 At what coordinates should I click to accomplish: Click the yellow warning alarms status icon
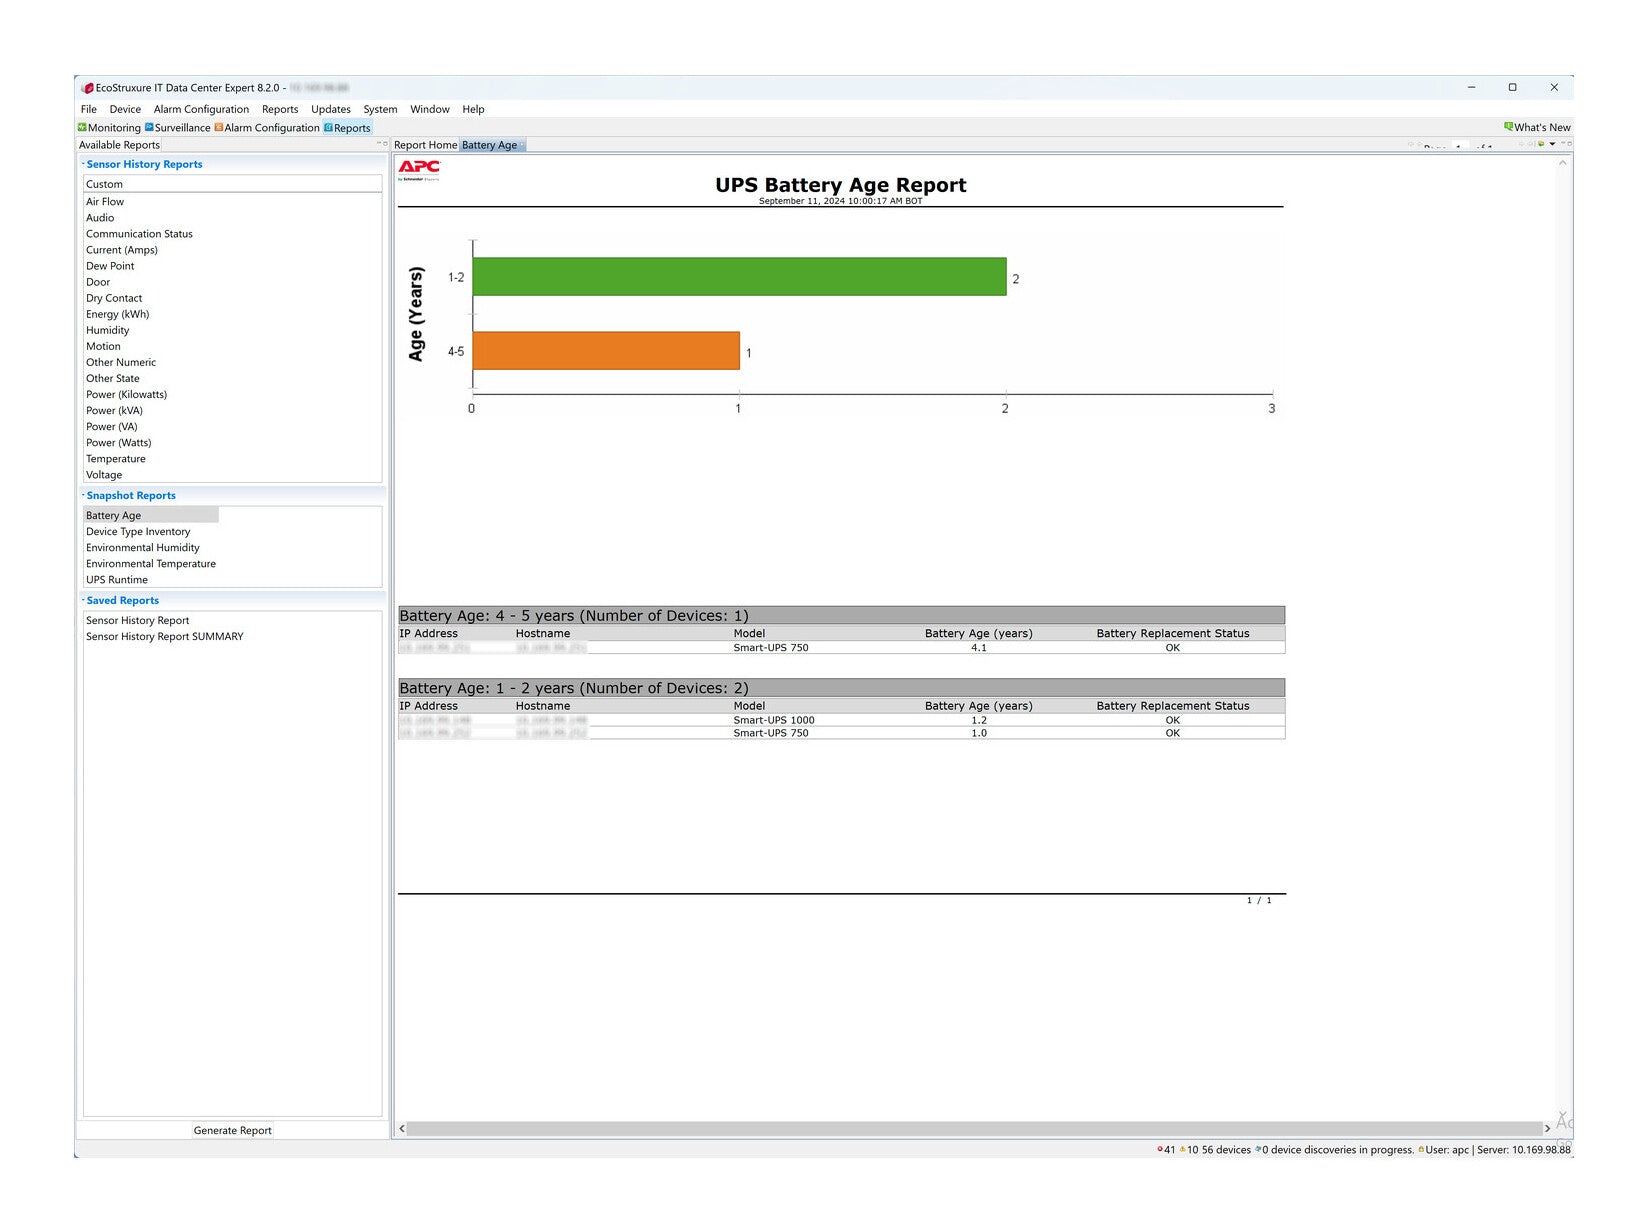click(x=1182, y=1149)
